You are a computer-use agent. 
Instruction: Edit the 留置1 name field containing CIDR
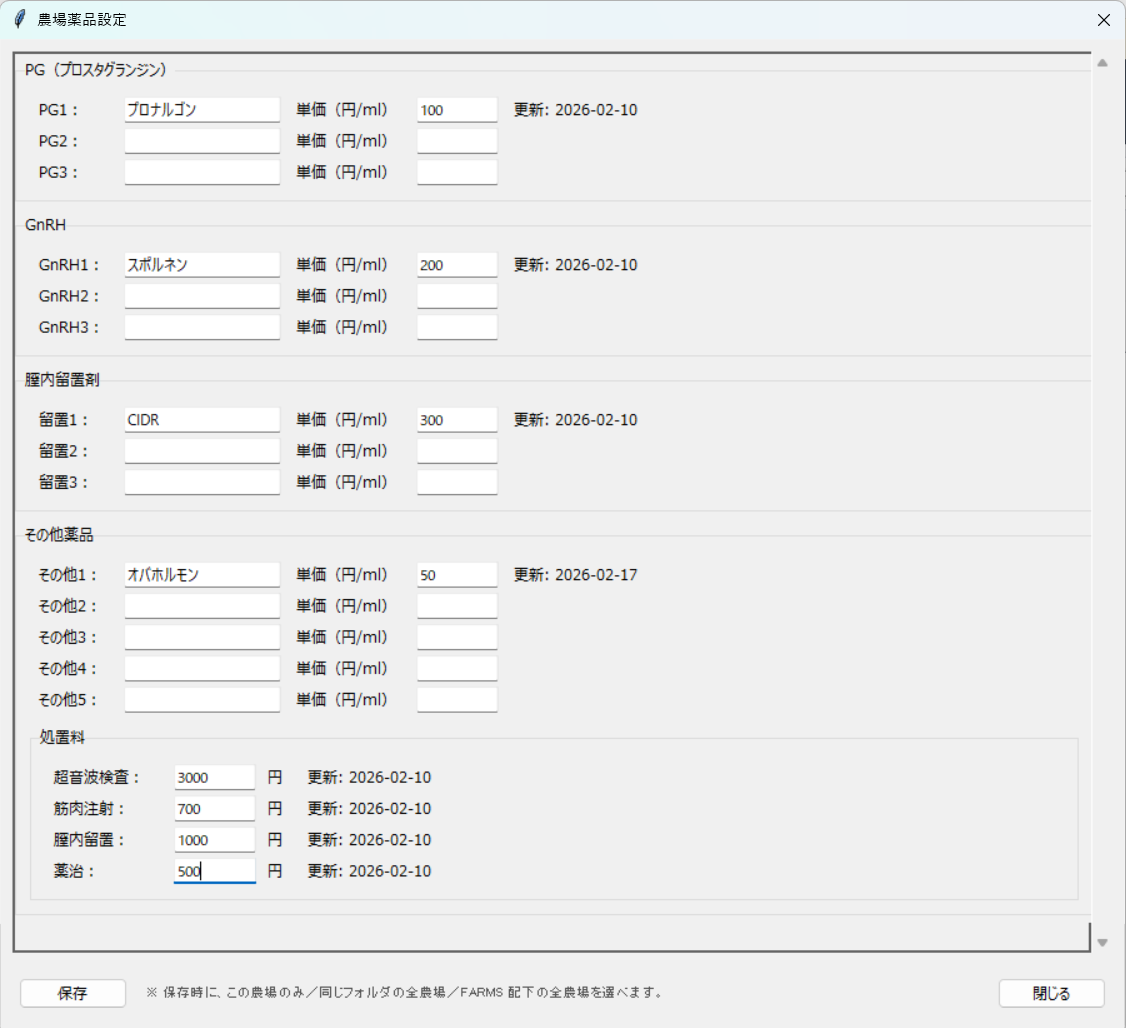coord(202,420)
